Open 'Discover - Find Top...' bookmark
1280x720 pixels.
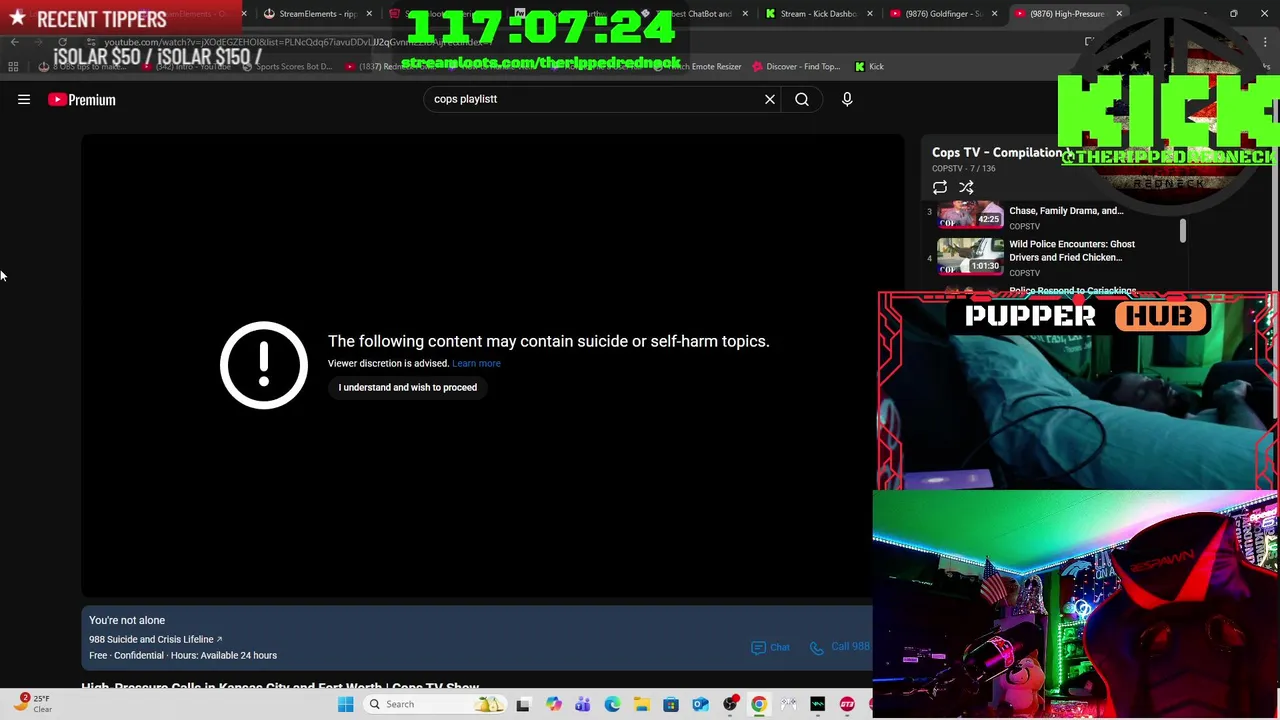pos(795,67)
